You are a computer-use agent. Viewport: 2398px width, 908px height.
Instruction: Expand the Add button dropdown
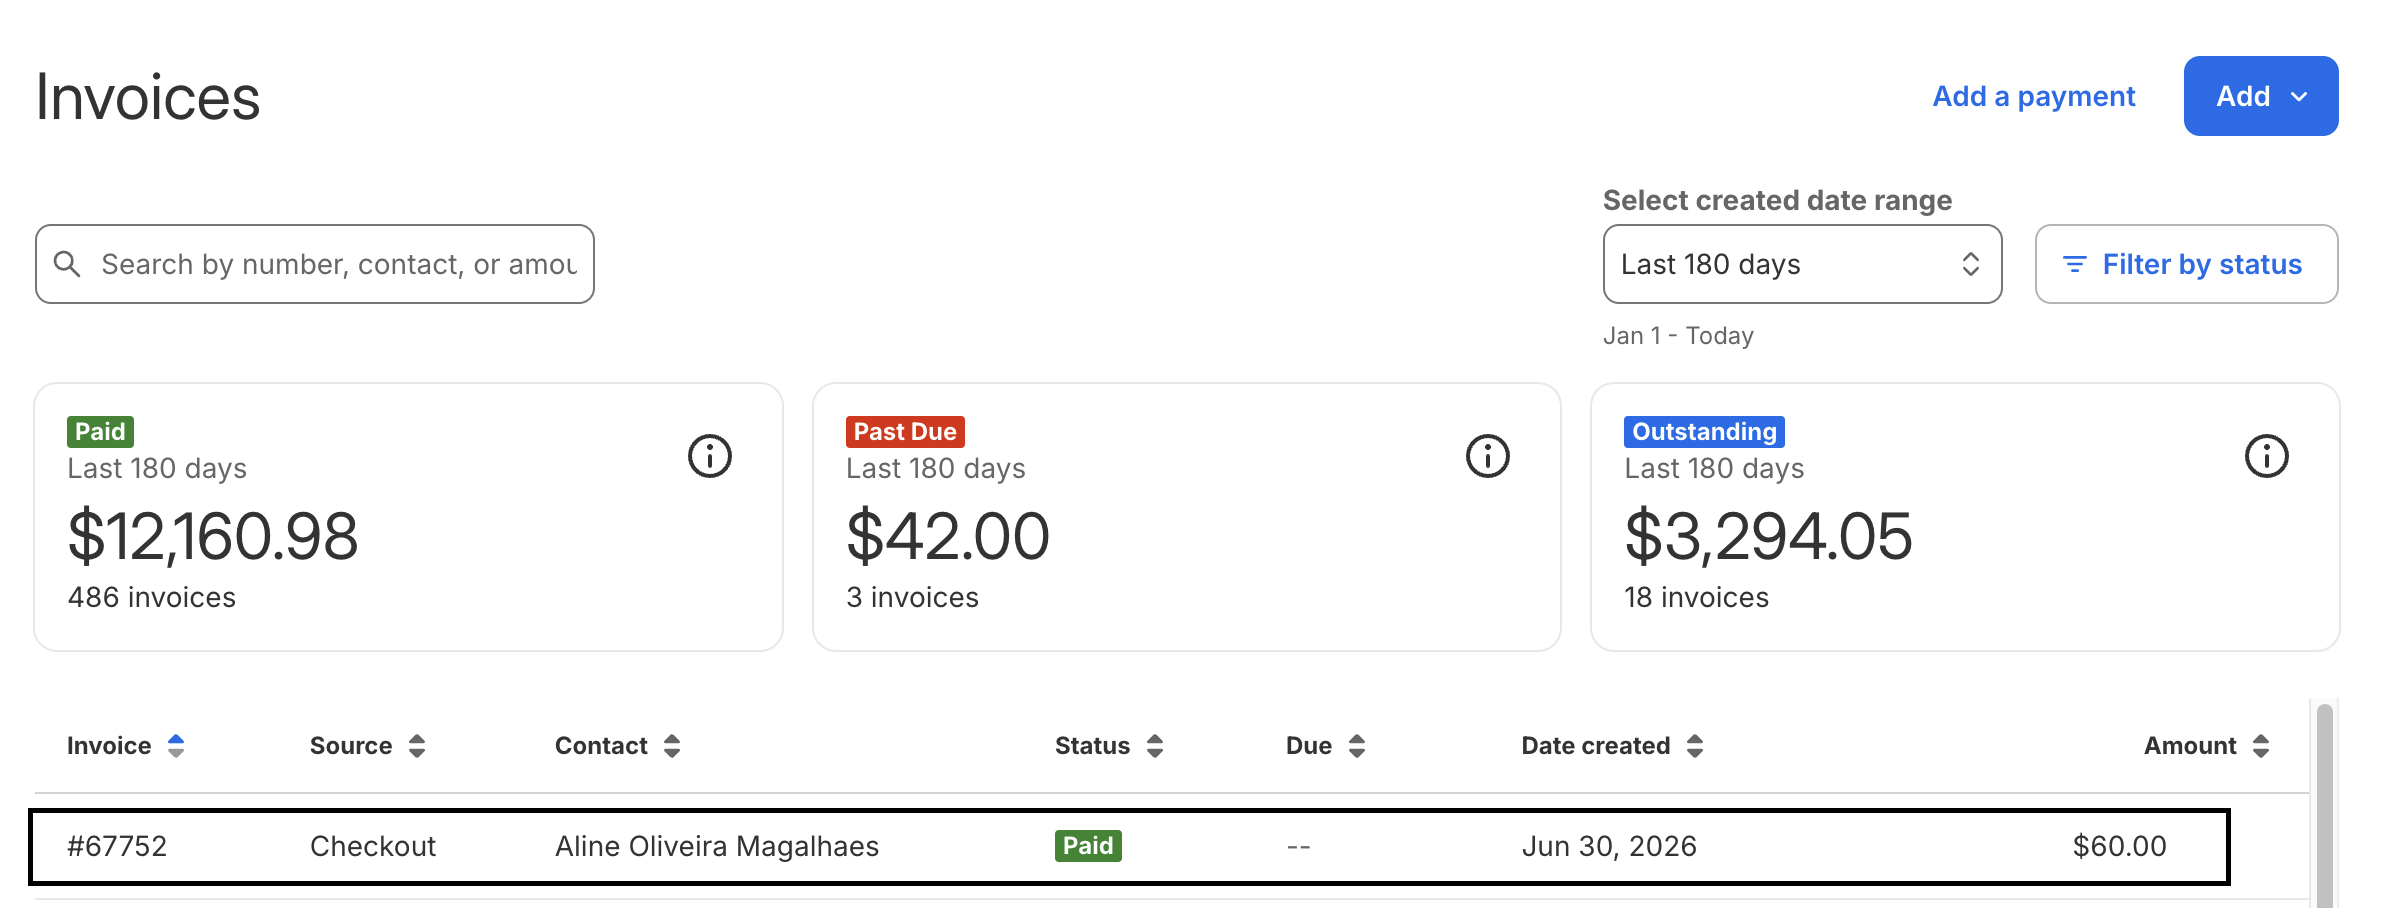(2260, 96)
